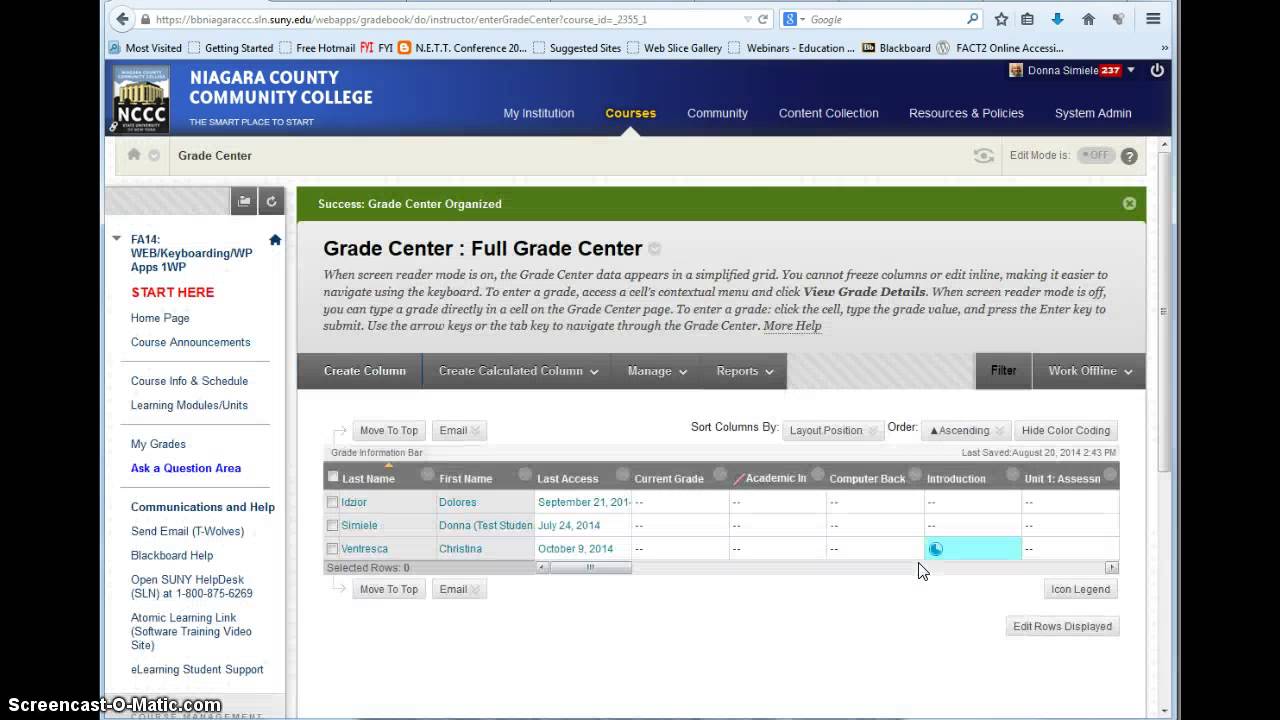Open the Ascending order dropdown

coord(966,430)
